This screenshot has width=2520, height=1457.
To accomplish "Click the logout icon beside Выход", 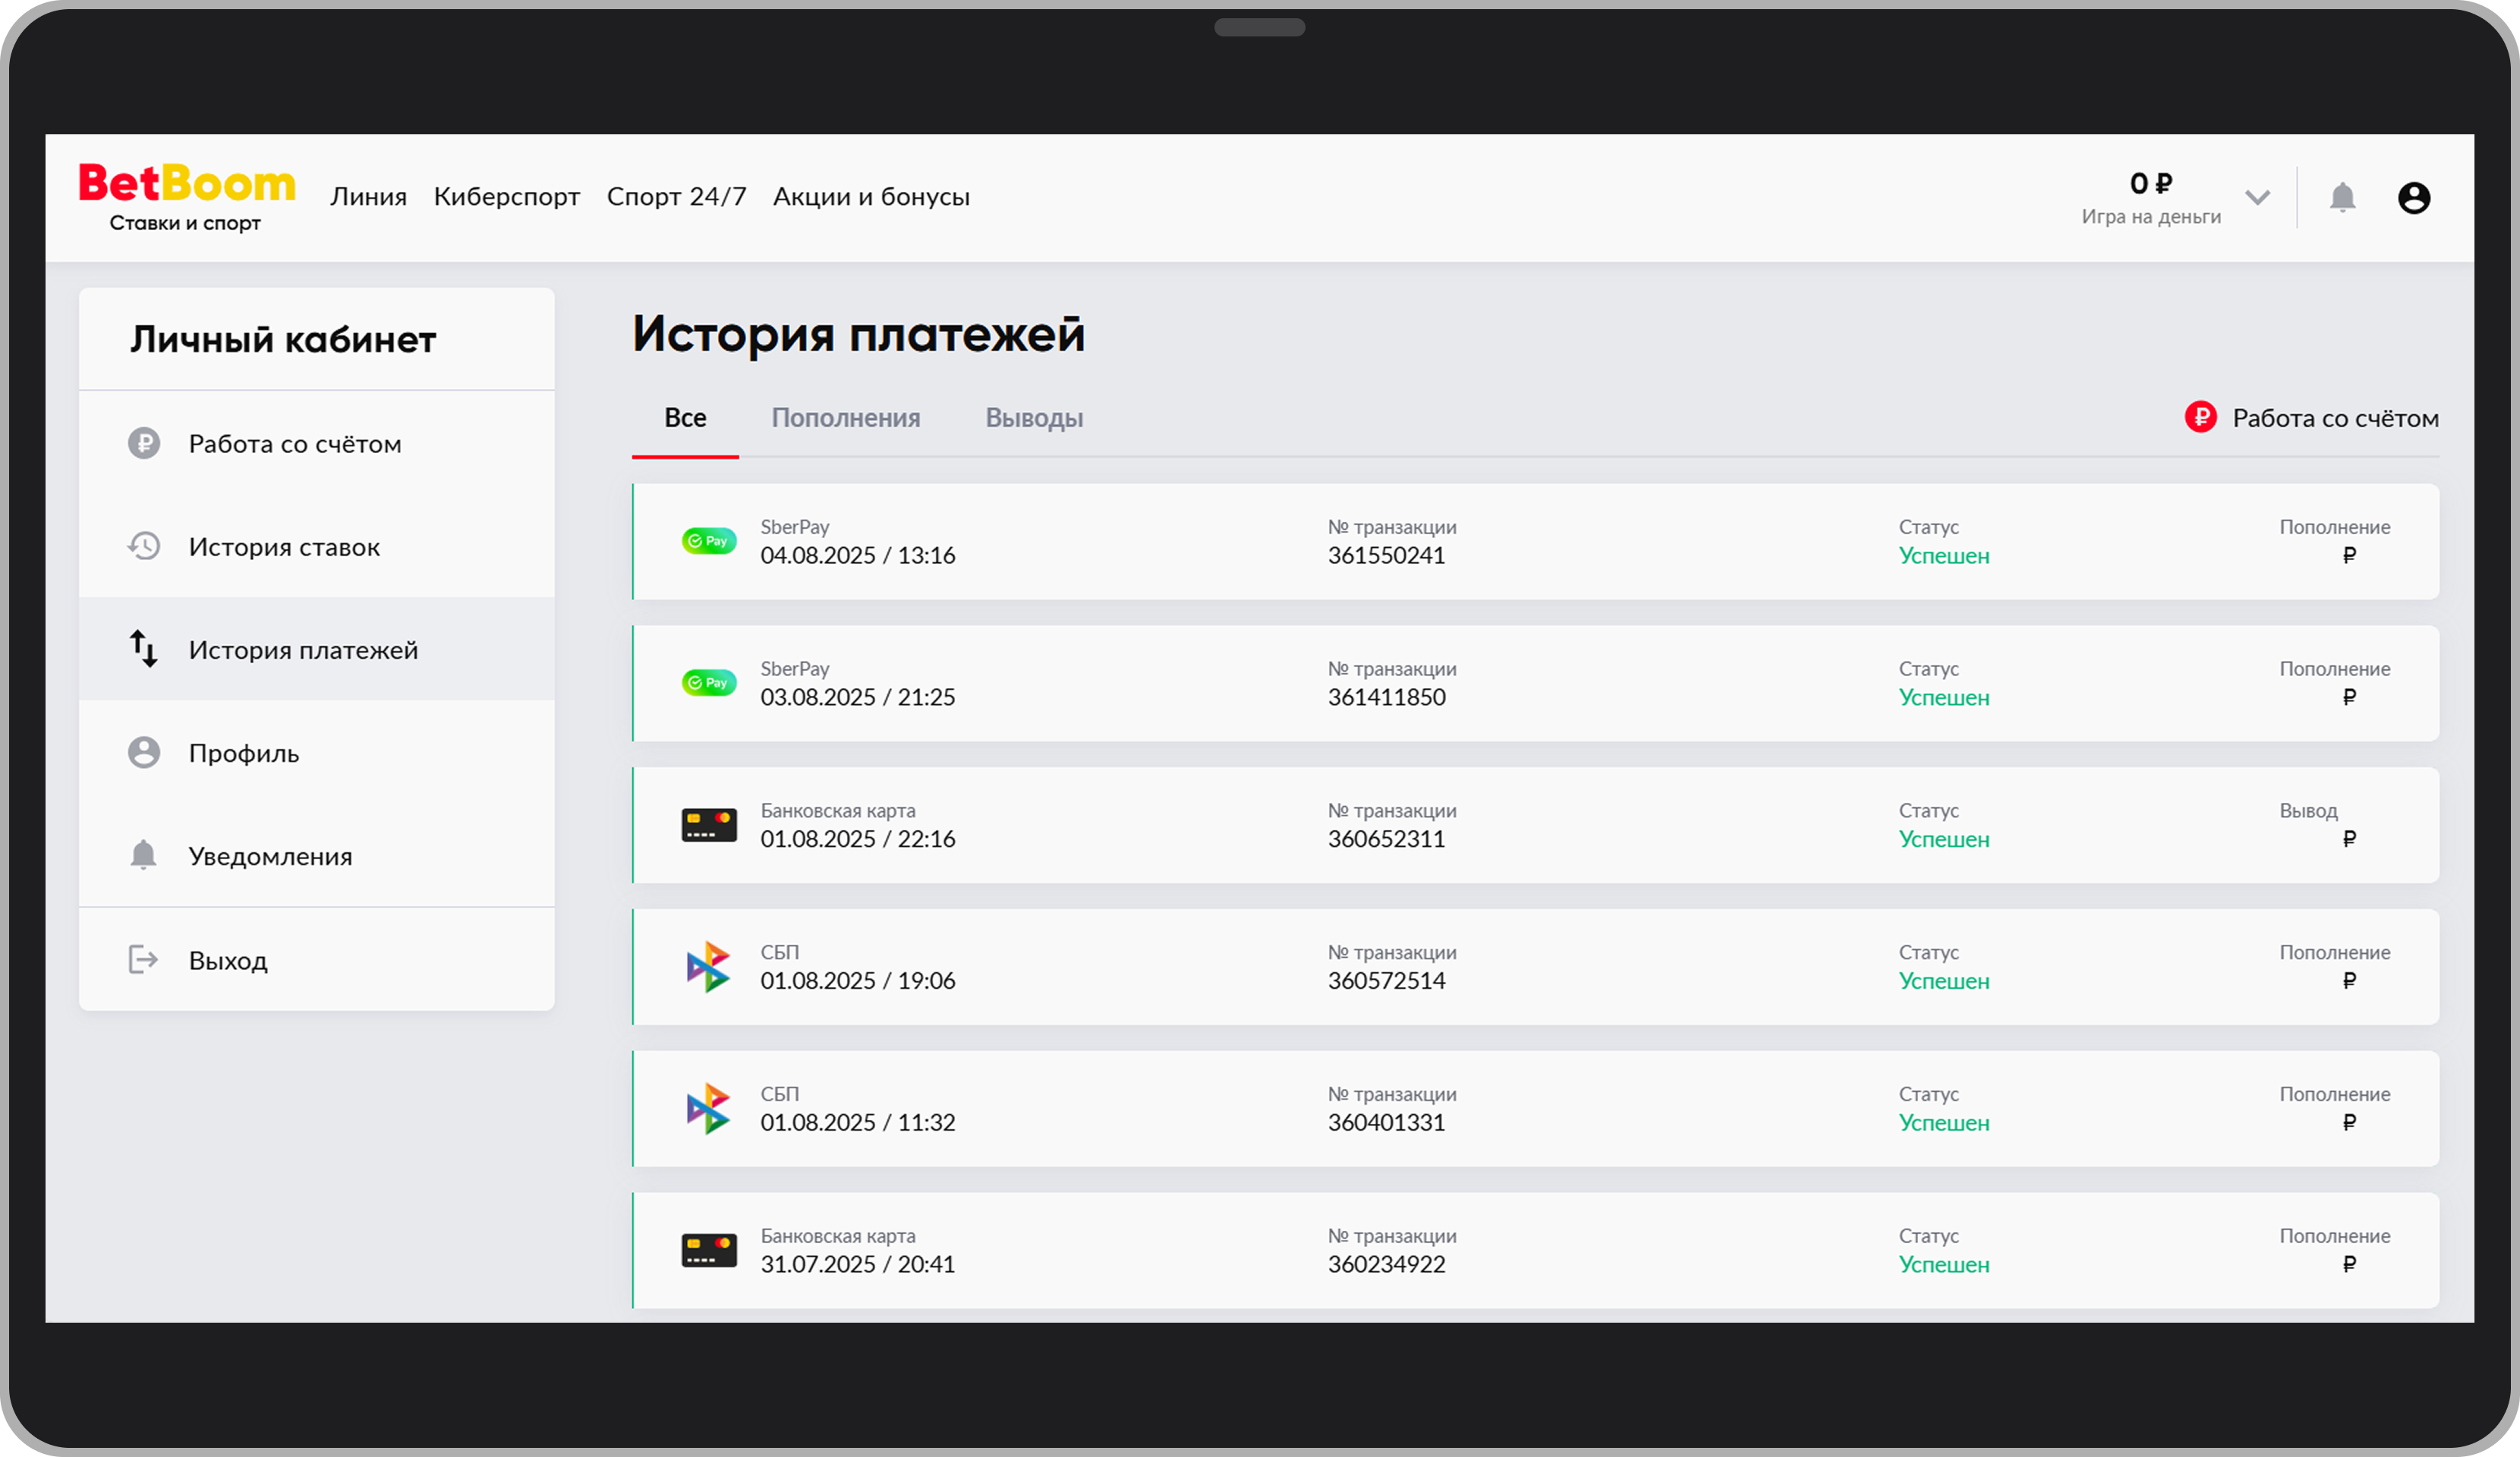I will 143,960.
